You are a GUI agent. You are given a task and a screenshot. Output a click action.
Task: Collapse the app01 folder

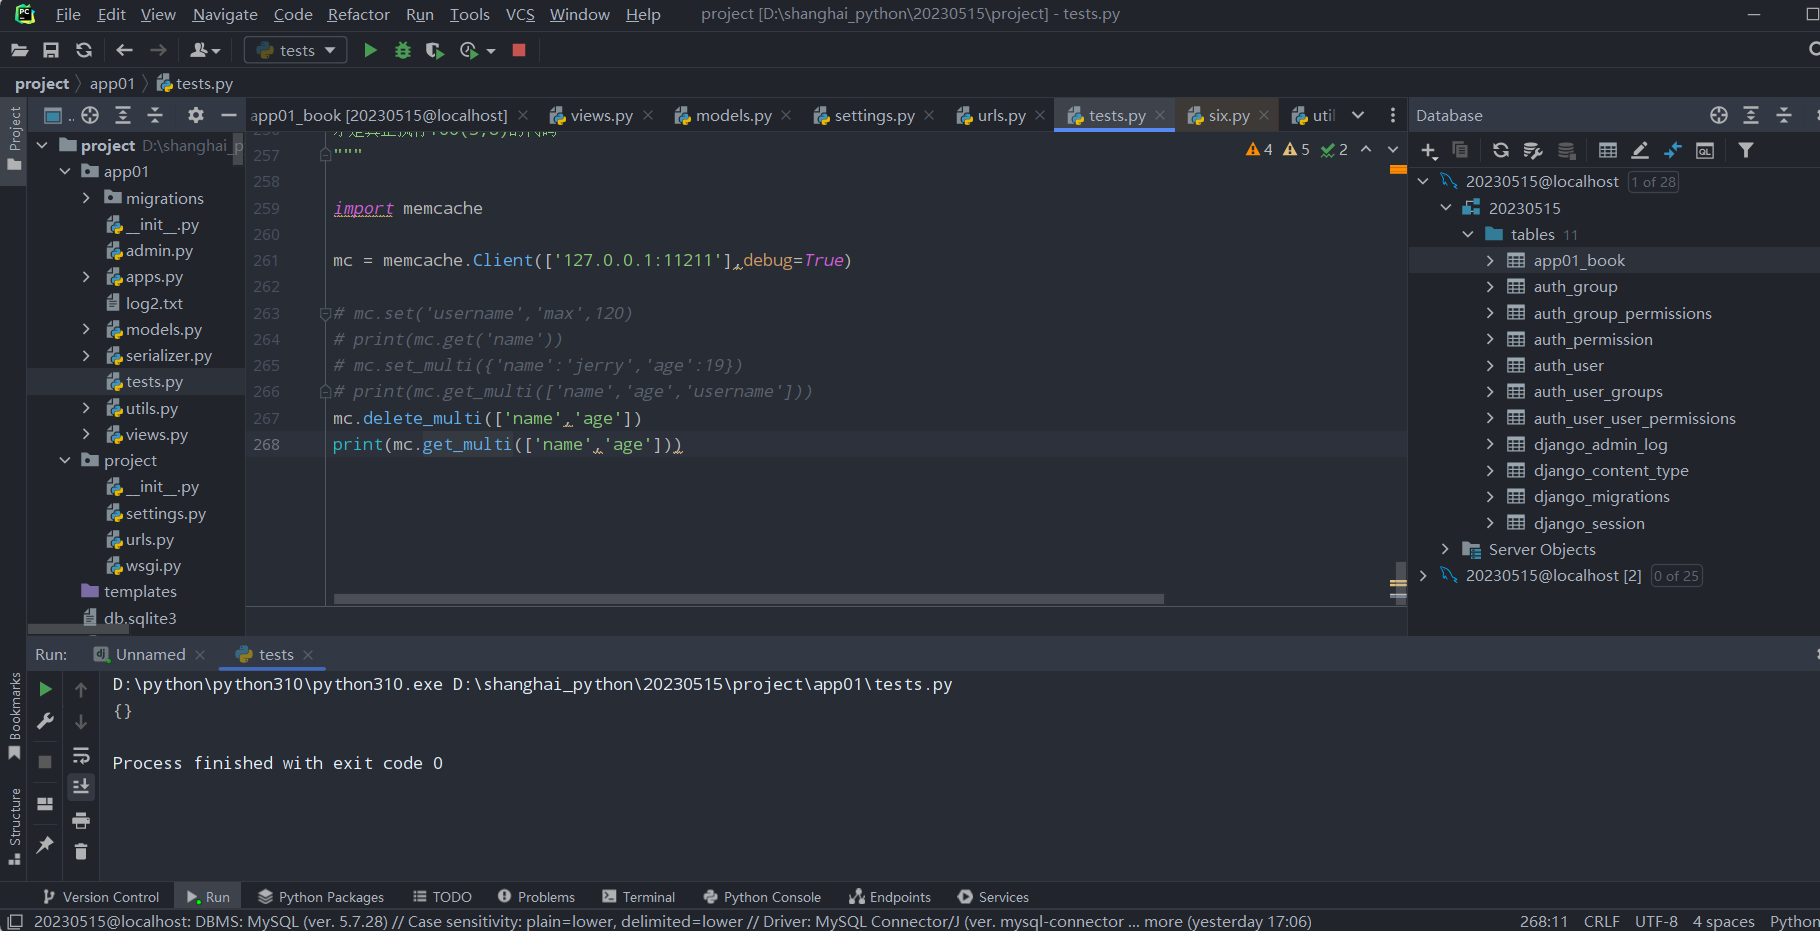coord(65,172)
